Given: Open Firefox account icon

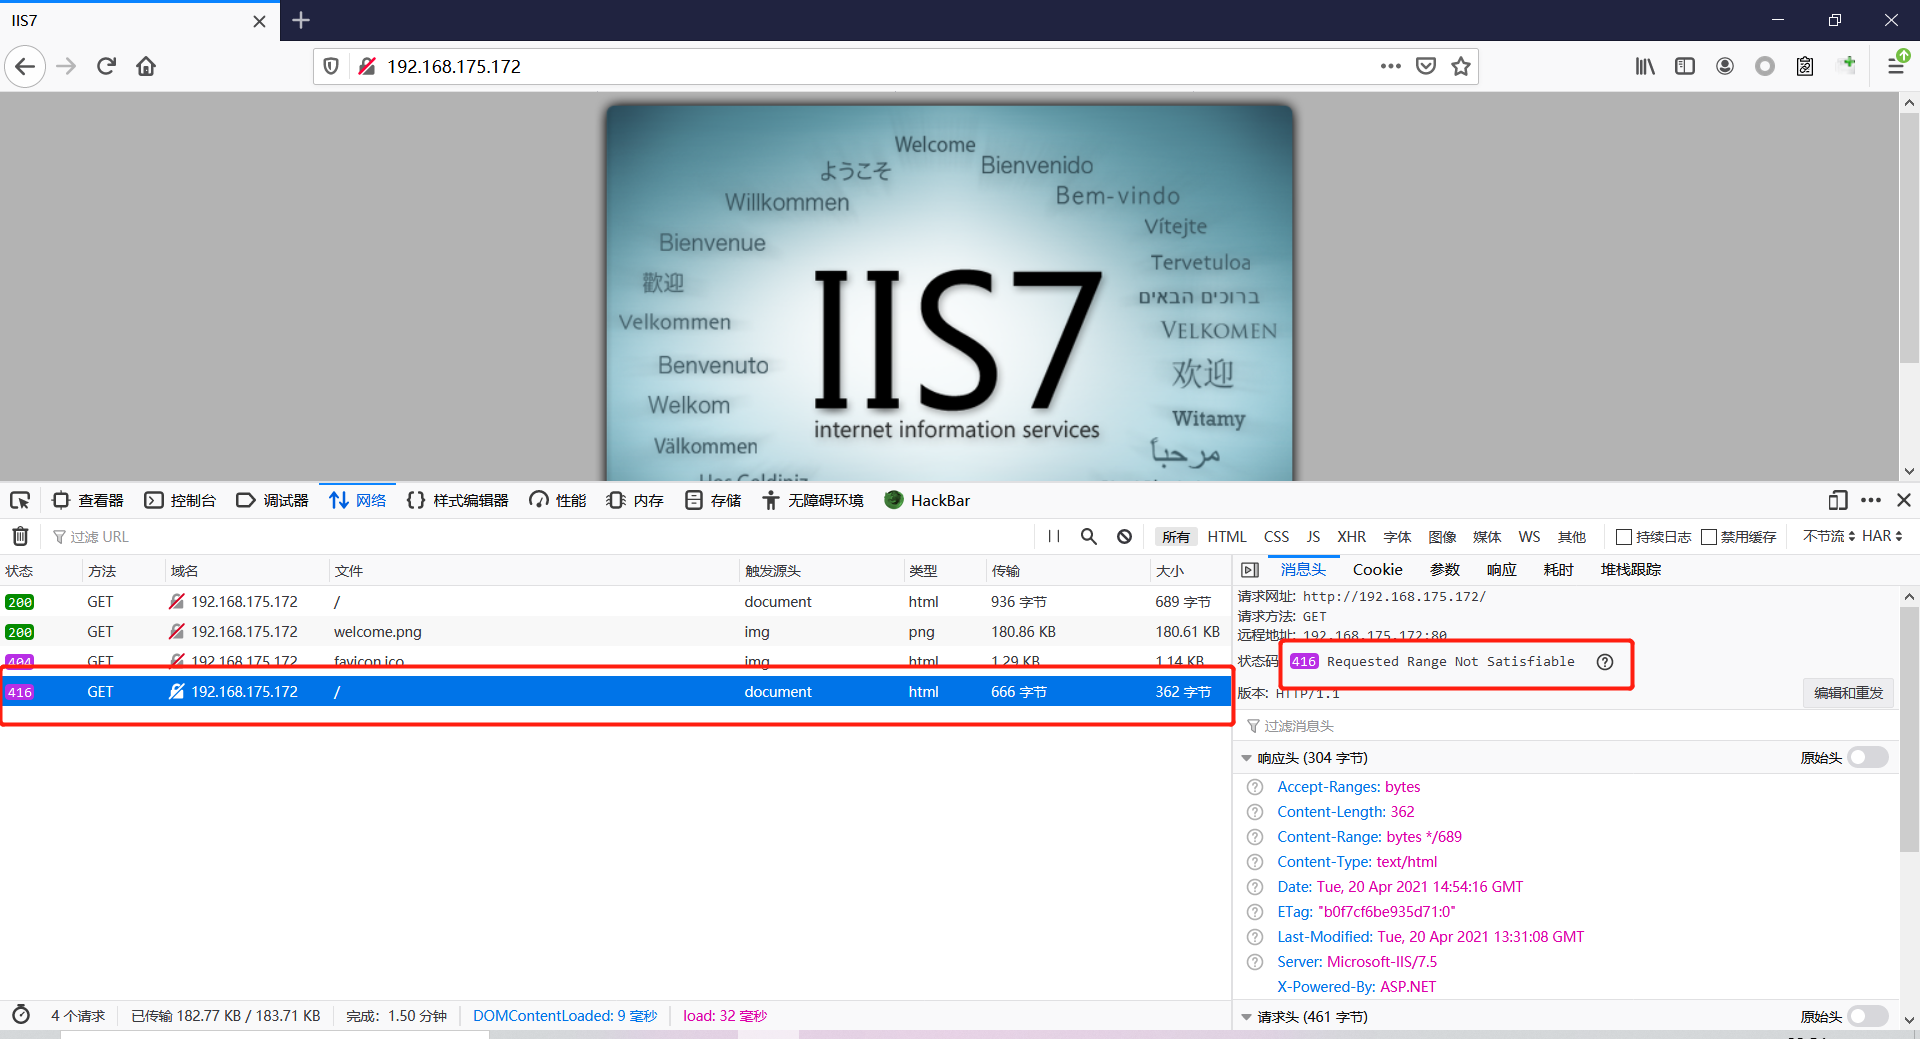Looking at the screenshot, I should pos(1725,66).
